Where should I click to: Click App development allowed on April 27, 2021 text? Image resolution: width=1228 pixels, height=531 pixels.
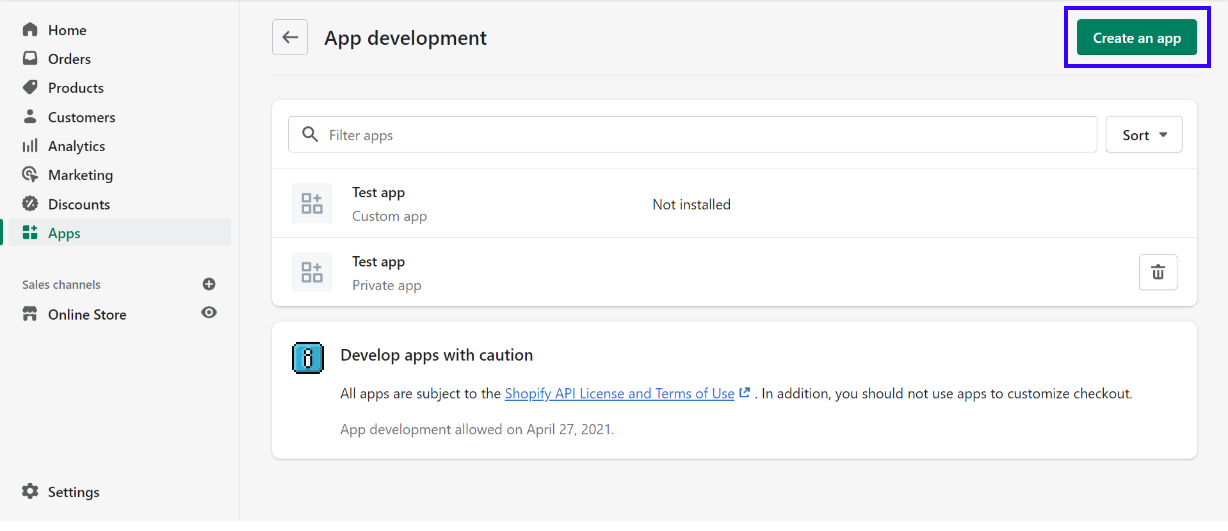477,429
